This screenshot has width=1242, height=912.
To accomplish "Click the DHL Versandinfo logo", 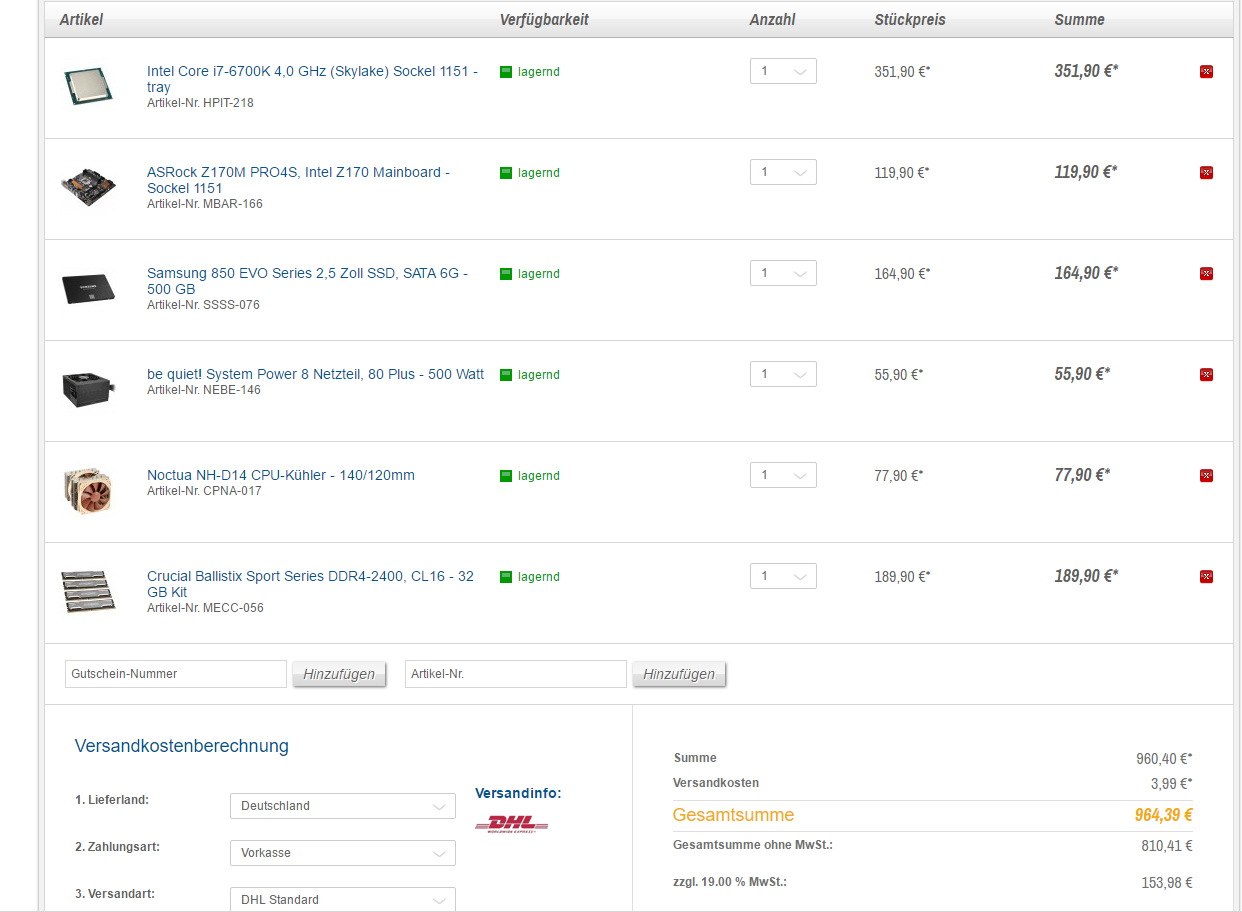I will 511,825.
